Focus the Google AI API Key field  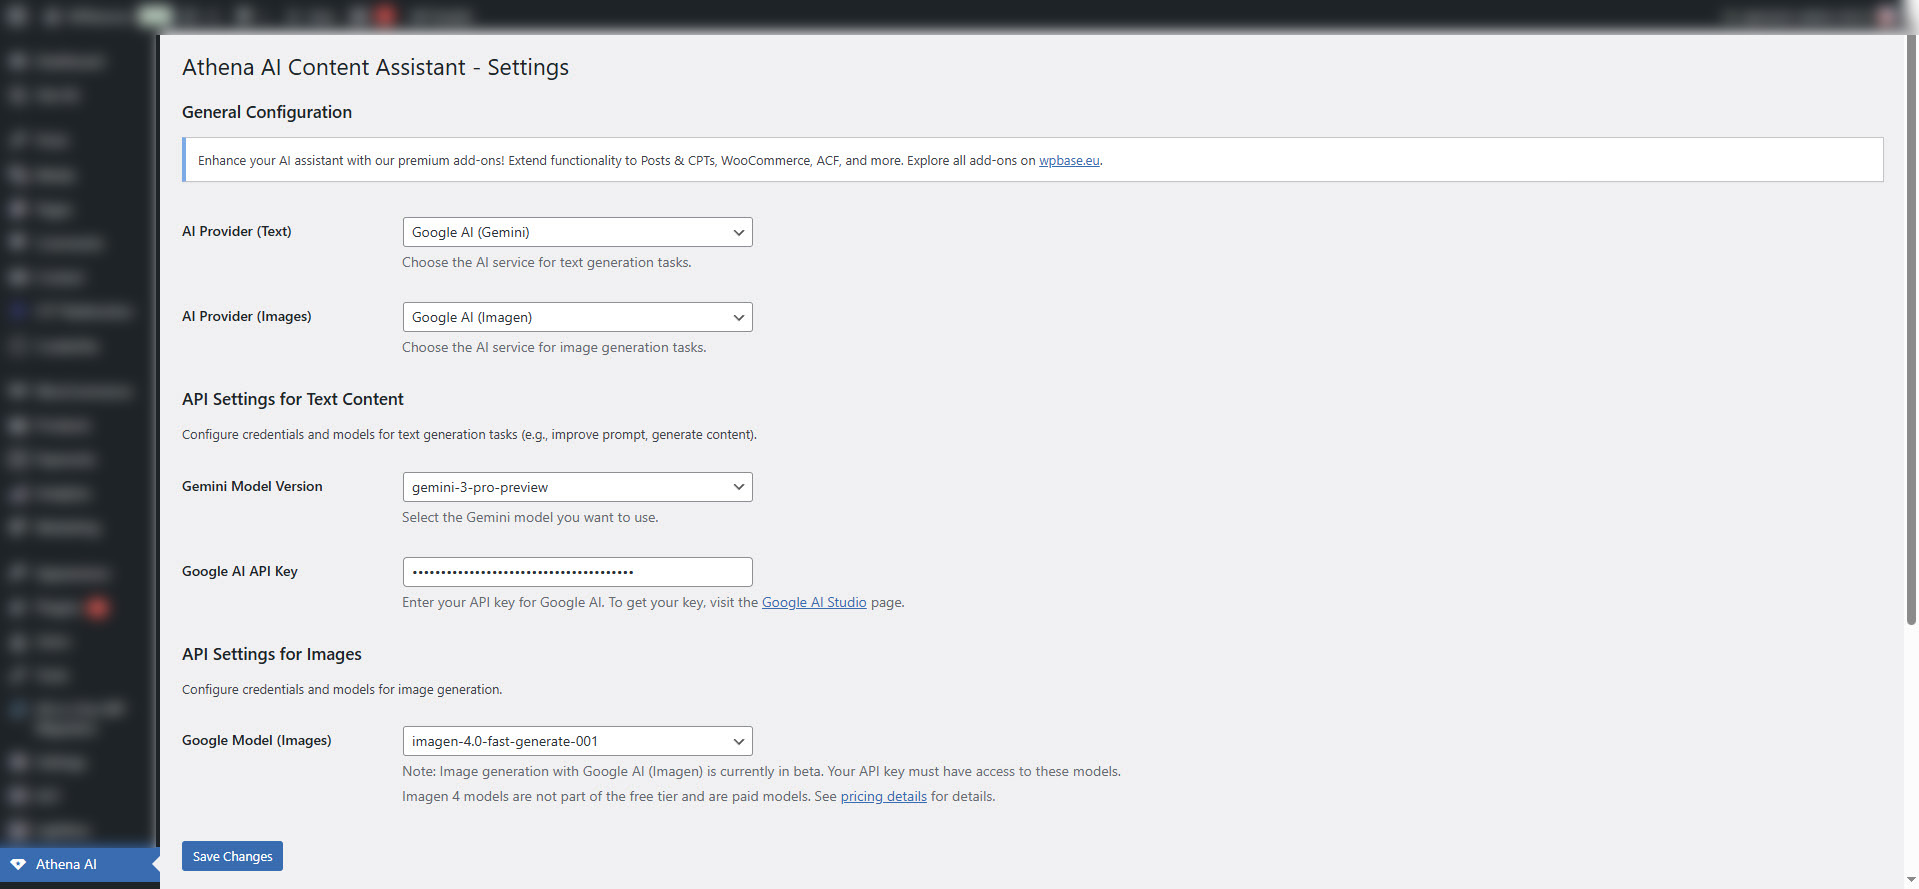click(577, 572)
